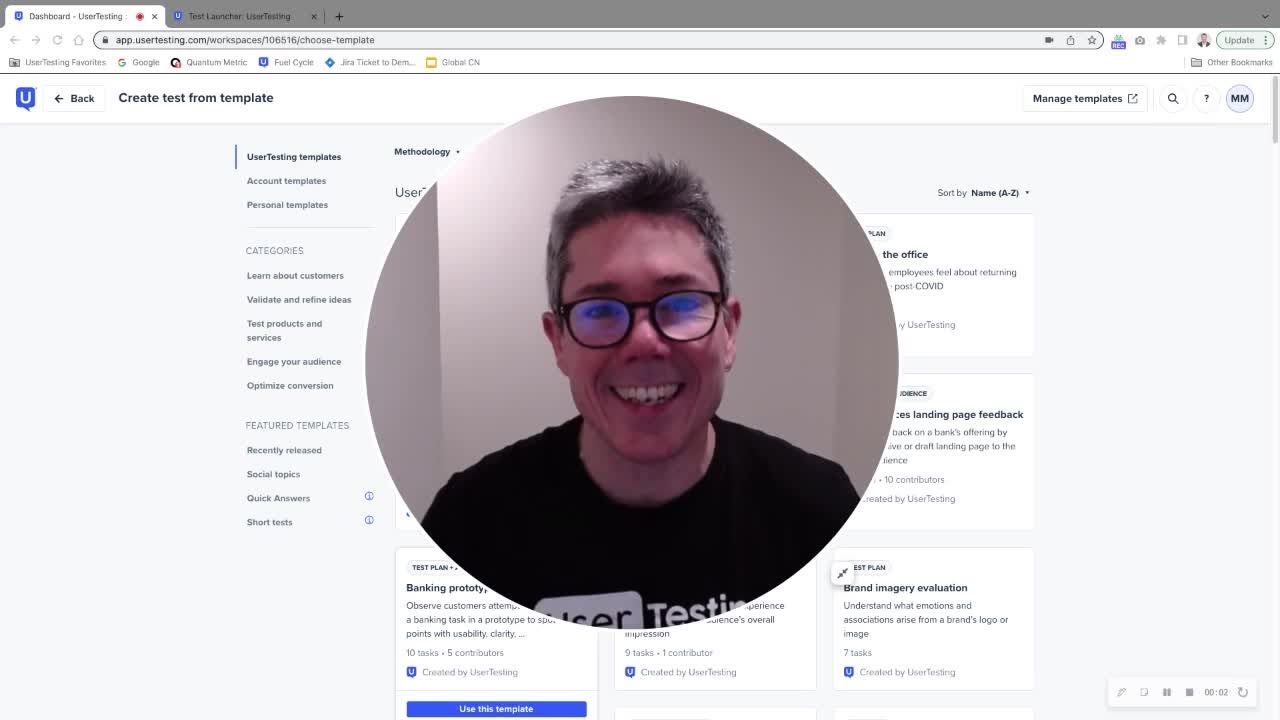
Task: Reload the page
Action: pyautogui.click(x=57, y=40)
